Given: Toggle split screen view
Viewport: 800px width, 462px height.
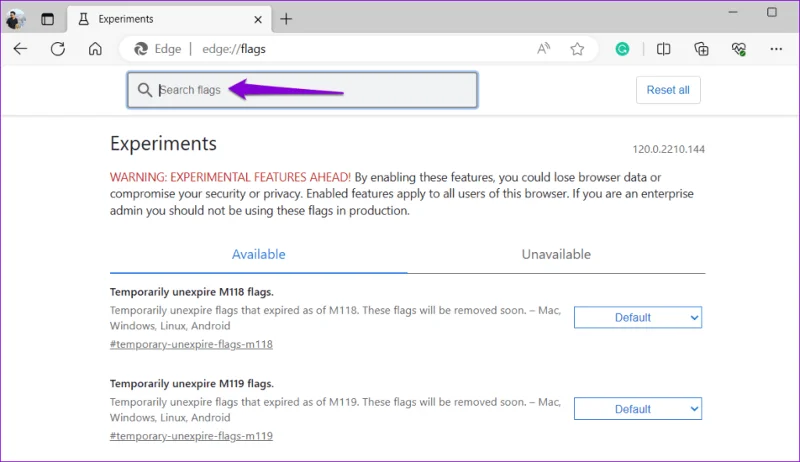Looking at the screenshot, I should [x=663, y=49].
